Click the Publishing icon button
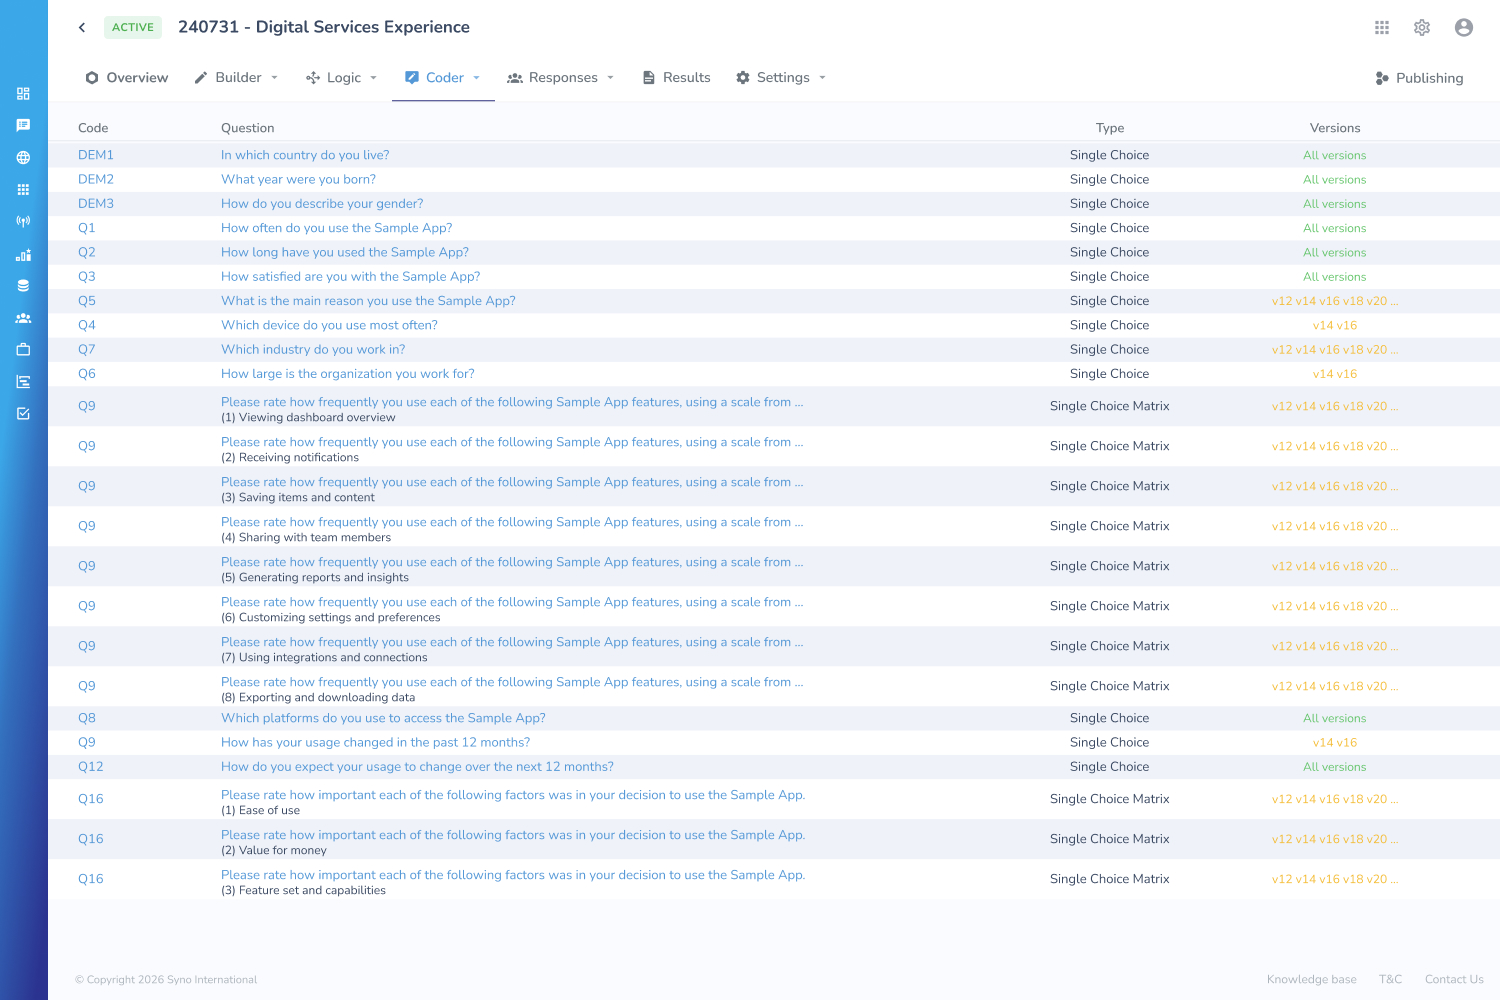The image size is (1500, 1000). [x=1419, y=78]
